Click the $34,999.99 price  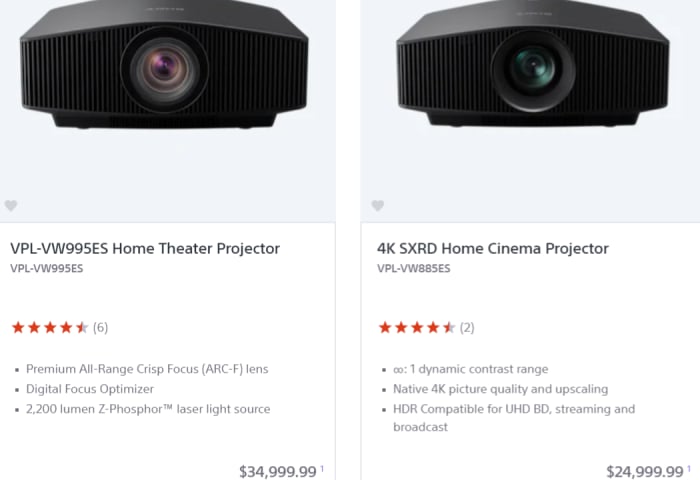coord(278,472)
